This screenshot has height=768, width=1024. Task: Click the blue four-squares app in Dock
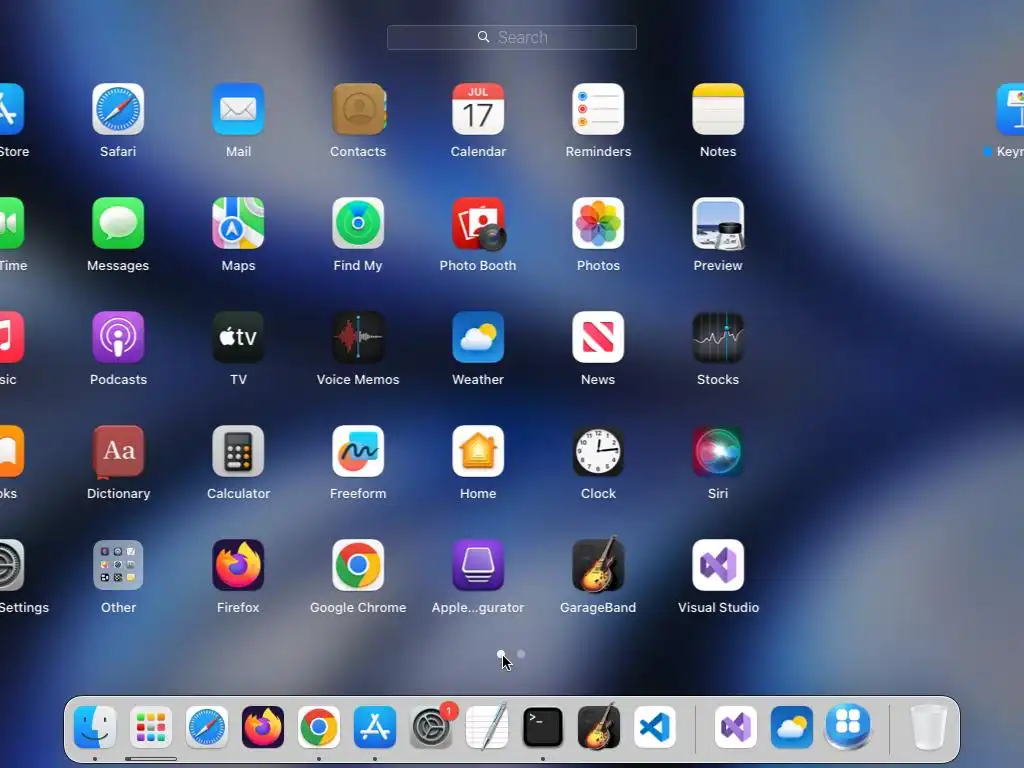848,726
